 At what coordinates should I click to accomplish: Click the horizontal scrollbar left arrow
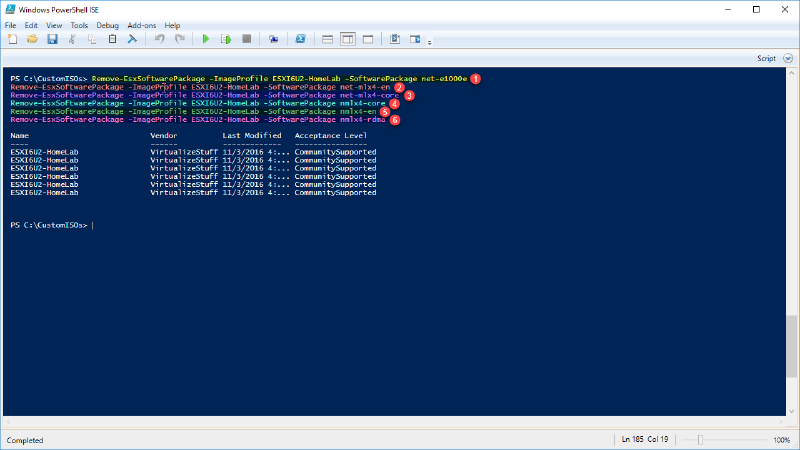pos(8,421)
